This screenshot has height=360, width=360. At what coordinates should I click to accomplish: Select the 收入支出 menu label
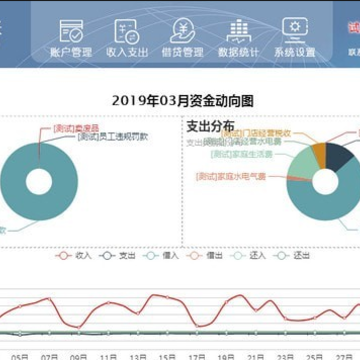tap(127, 52)
